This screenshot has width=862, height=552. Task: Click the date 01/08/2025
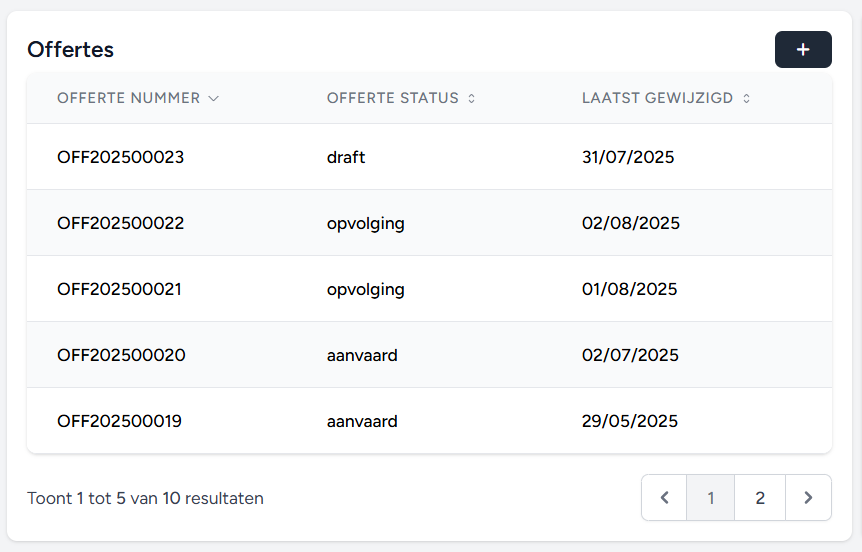(629, 289)
